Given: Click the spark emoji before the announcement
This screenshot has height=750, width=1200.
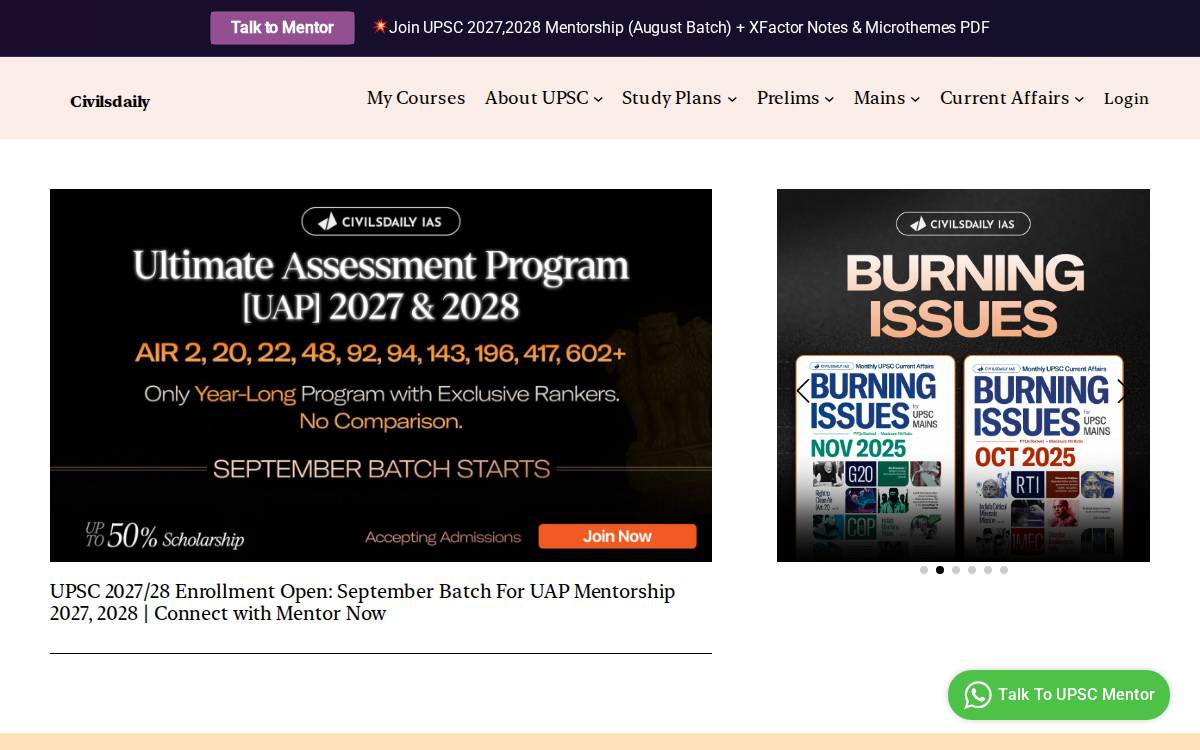Looking at the screenshot, I should (x=380, y=26).
